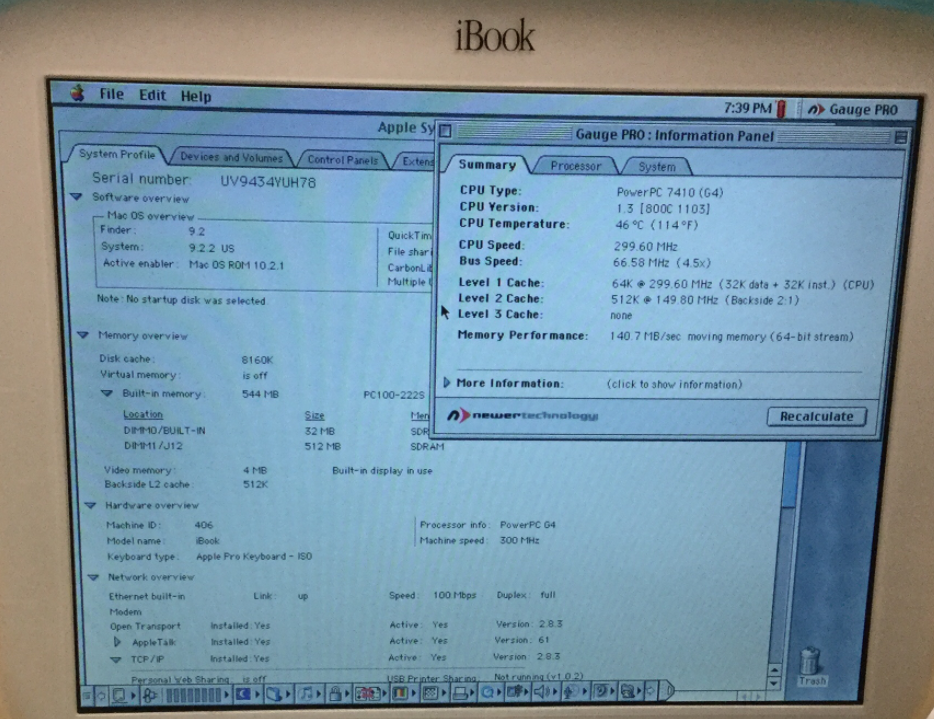The image size is (934, 719).
Task: Click the 9.2.2 US system version
Action: [x=211, y=248]
